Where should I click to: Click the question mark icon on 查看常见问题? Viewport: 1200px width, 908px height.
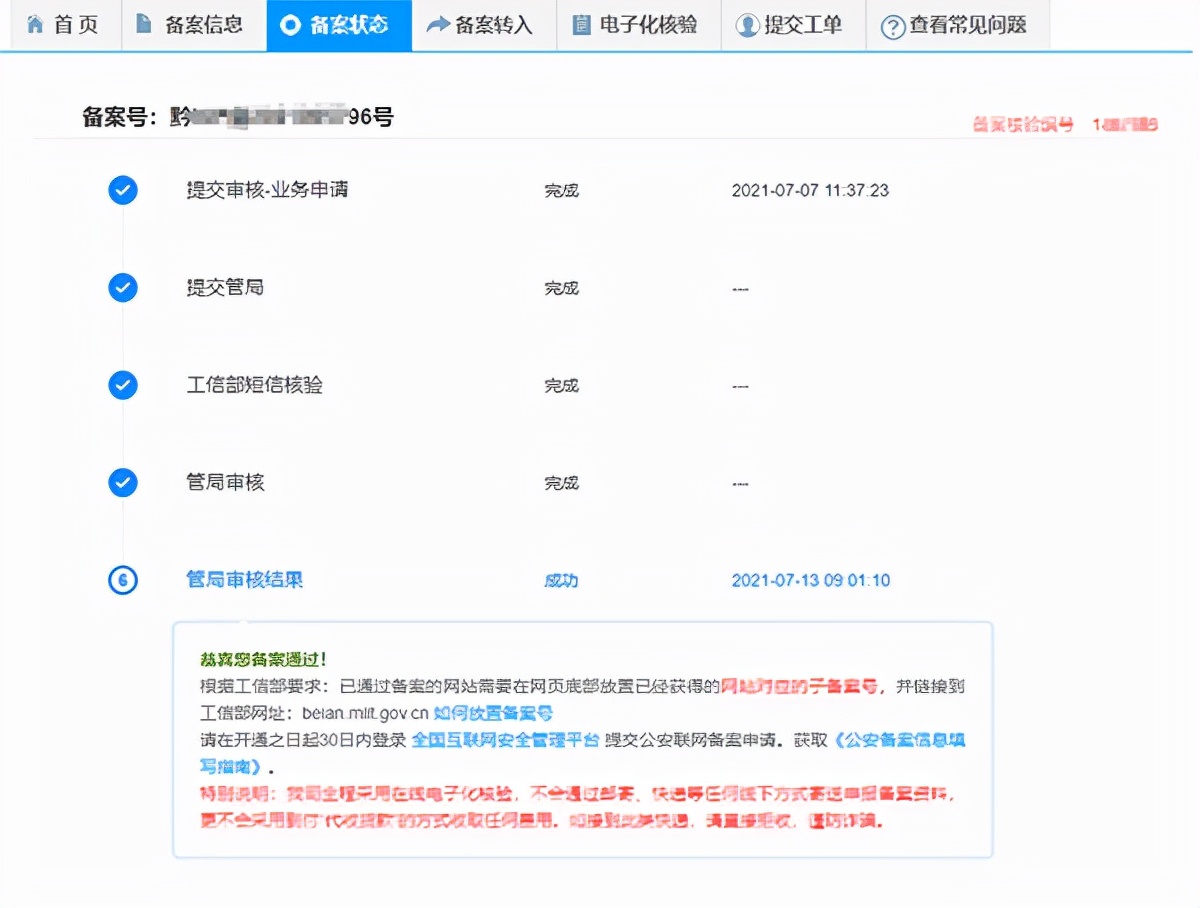click(x=891, y=25)
